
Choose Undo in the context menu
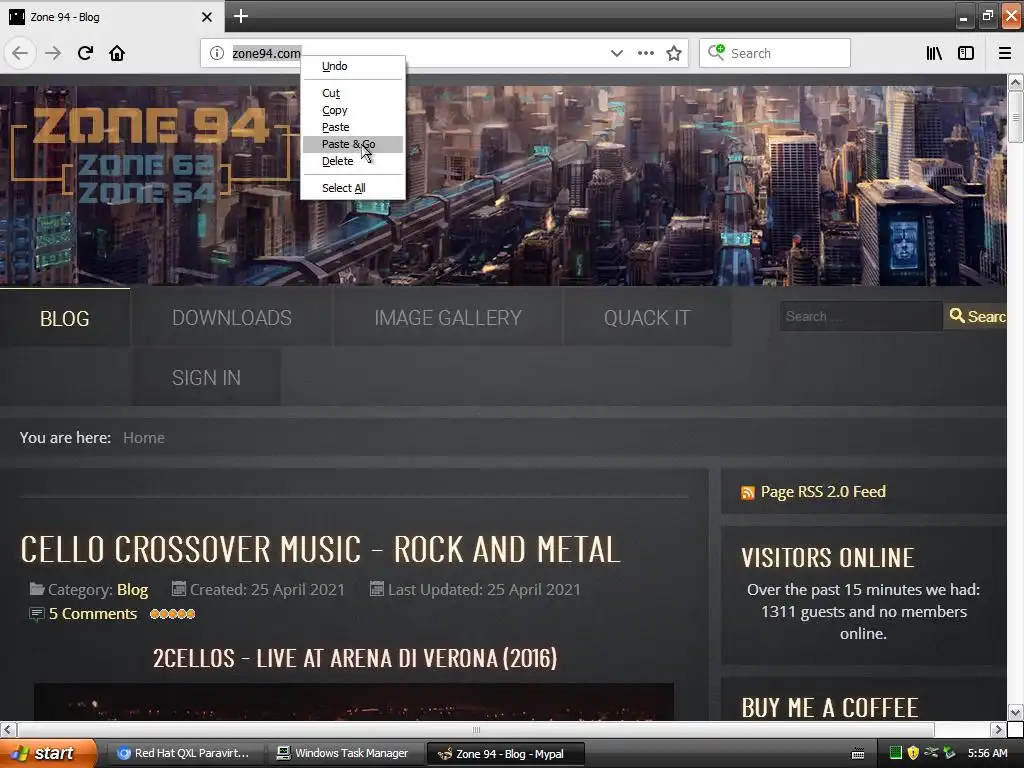pos(353,66)
